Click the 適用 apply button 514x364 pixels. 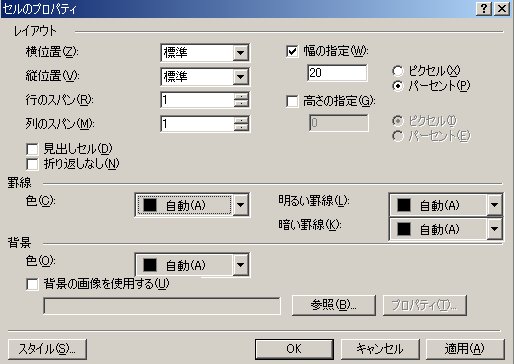click(x=465, y=349)
